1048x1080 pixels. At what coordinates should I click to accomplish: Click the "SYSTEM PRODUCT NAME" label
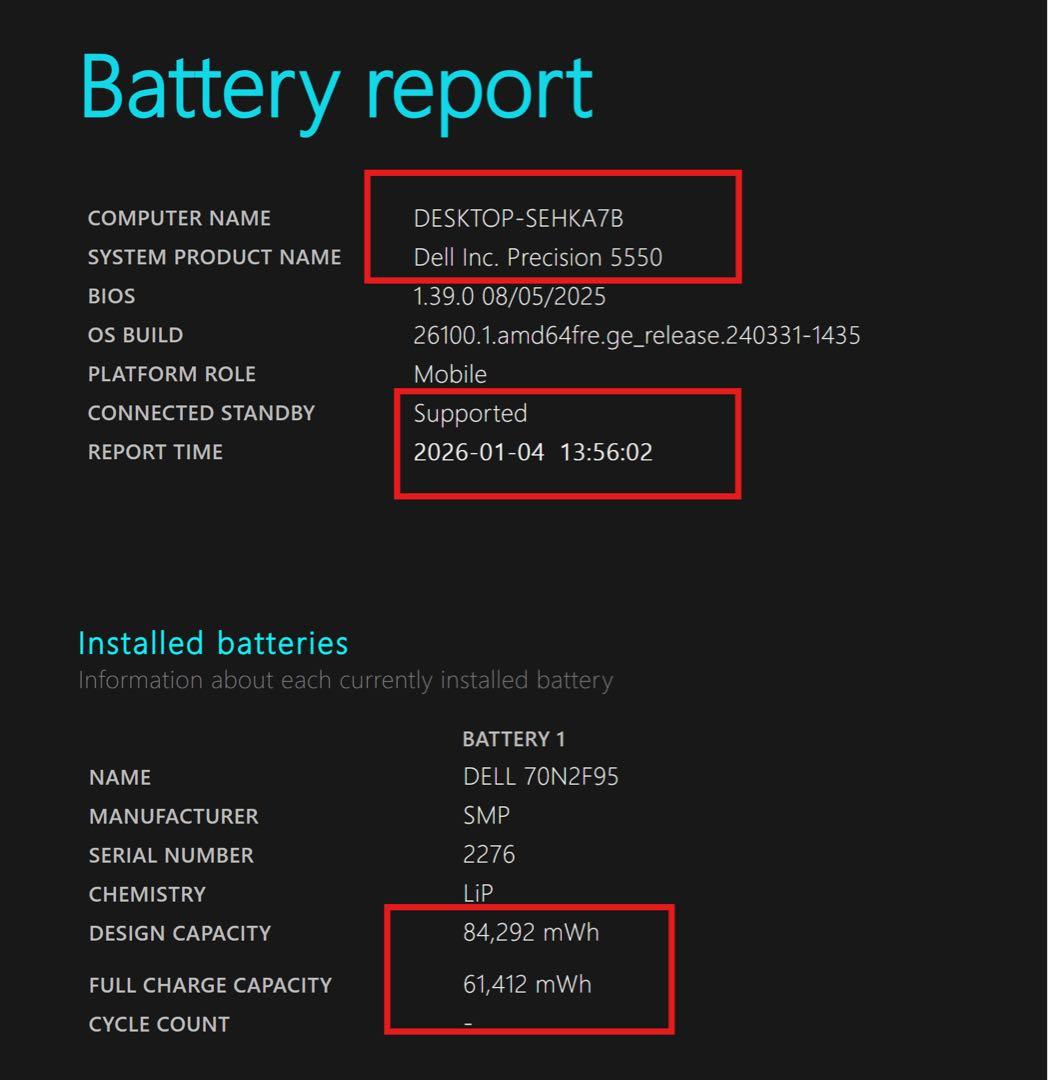[214, 257]
